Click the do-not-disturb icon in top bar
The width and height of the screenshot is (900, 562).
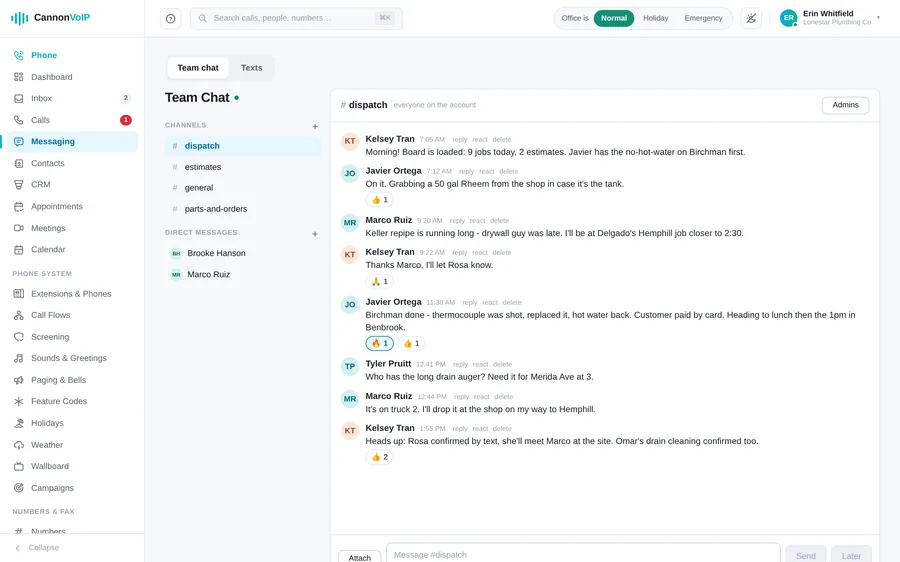point(751,18)
